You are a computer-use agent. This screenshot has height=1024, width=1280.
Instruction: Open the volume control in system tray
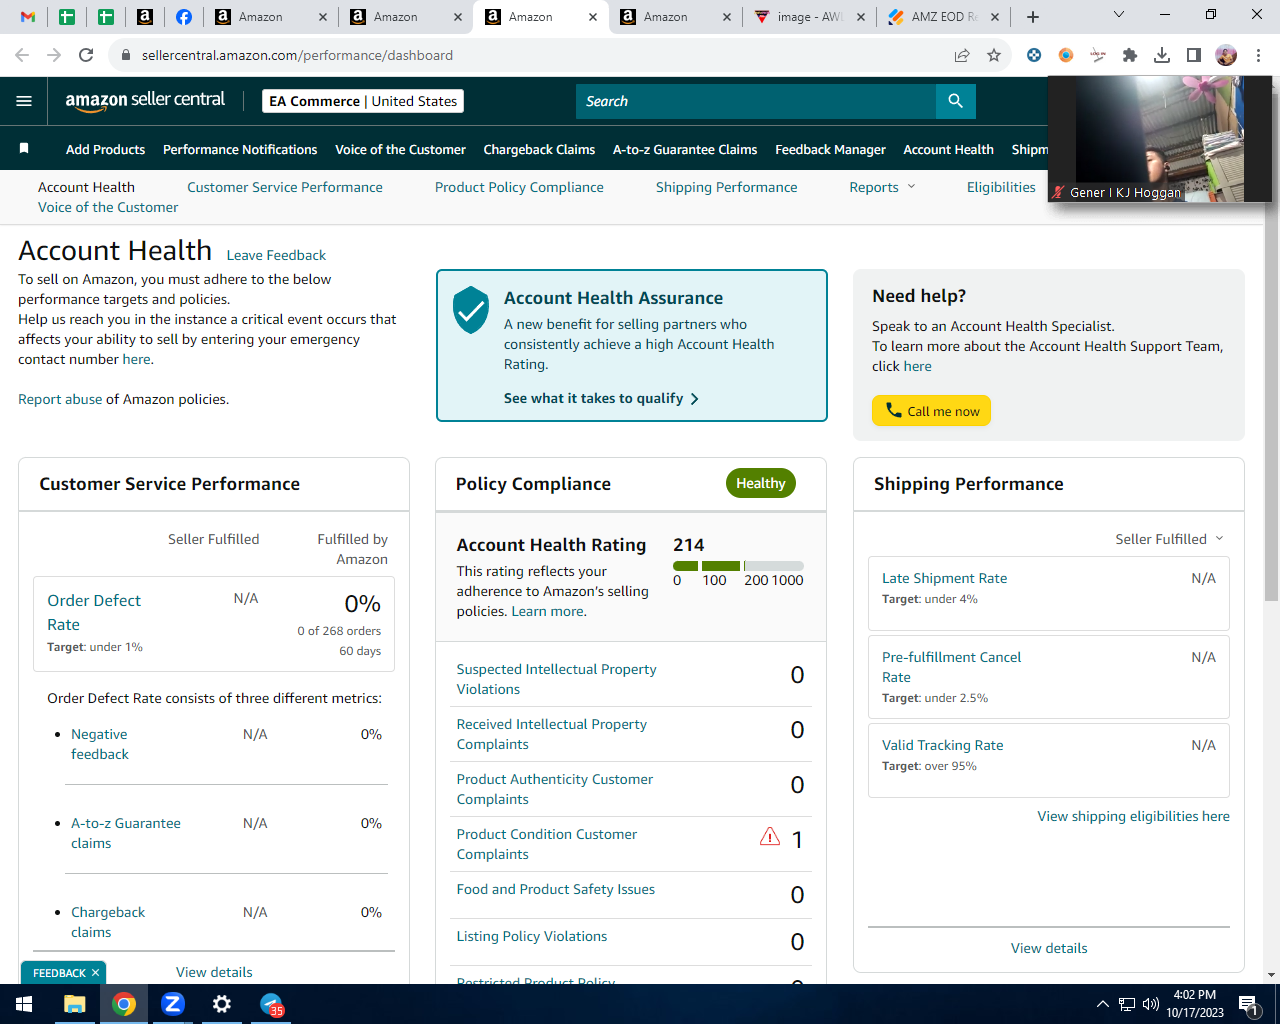1151,1004
